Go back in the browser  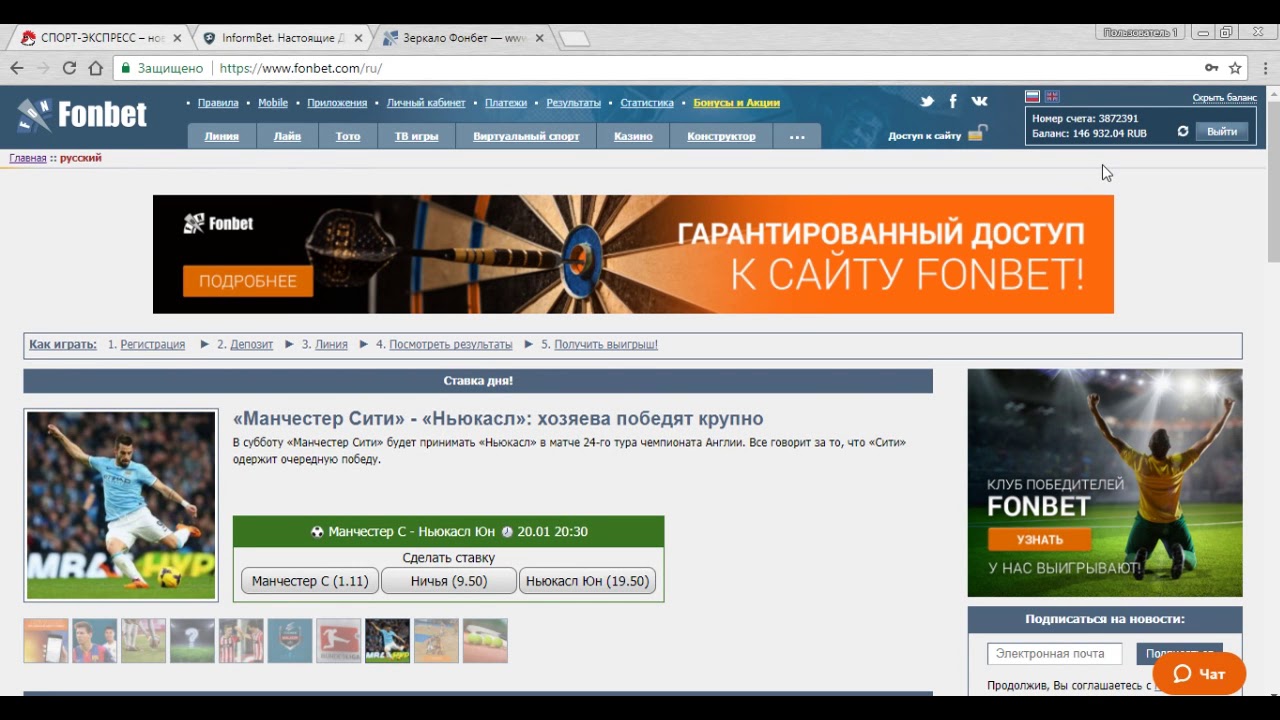[17, 68]
